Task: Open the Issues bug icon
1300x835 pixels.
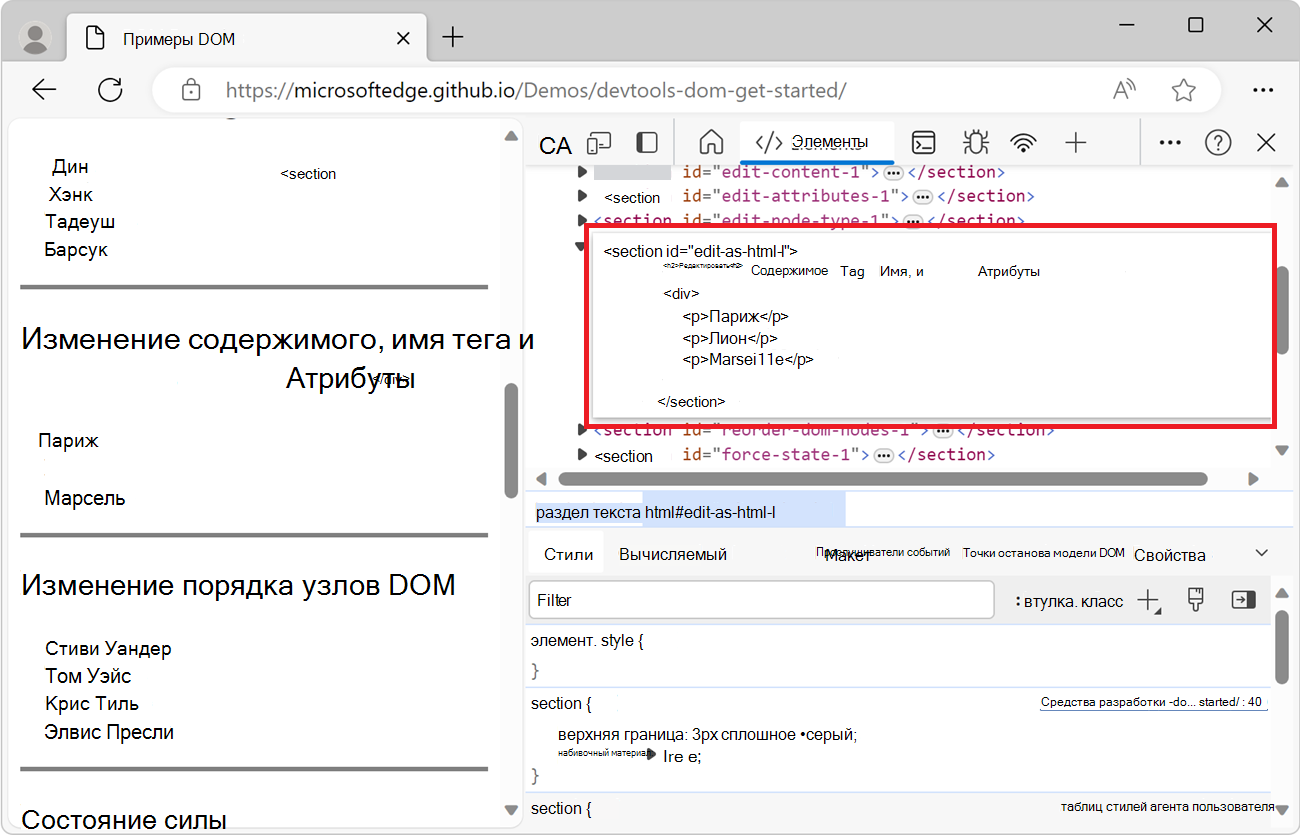Action: pyautogui.click(x=975, y=142)
